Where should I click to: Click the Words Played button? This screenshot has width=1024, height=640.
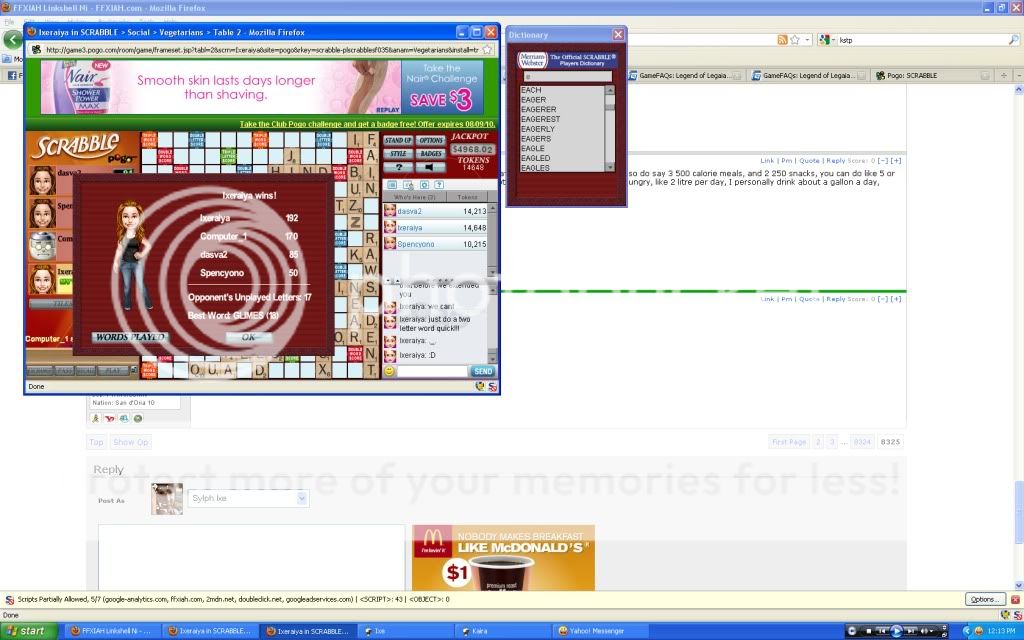point(129,338)
